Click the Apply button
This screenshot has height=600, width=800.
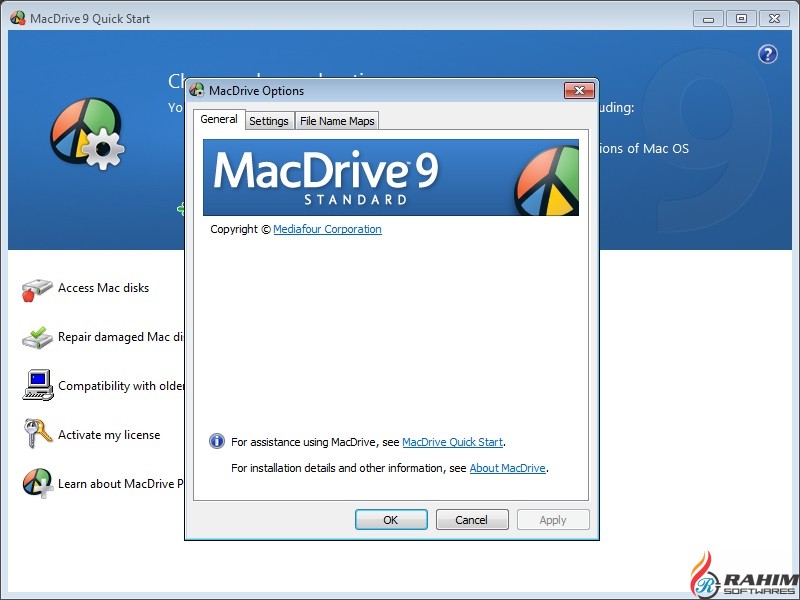pyautogui.click(x=553, y=519)
